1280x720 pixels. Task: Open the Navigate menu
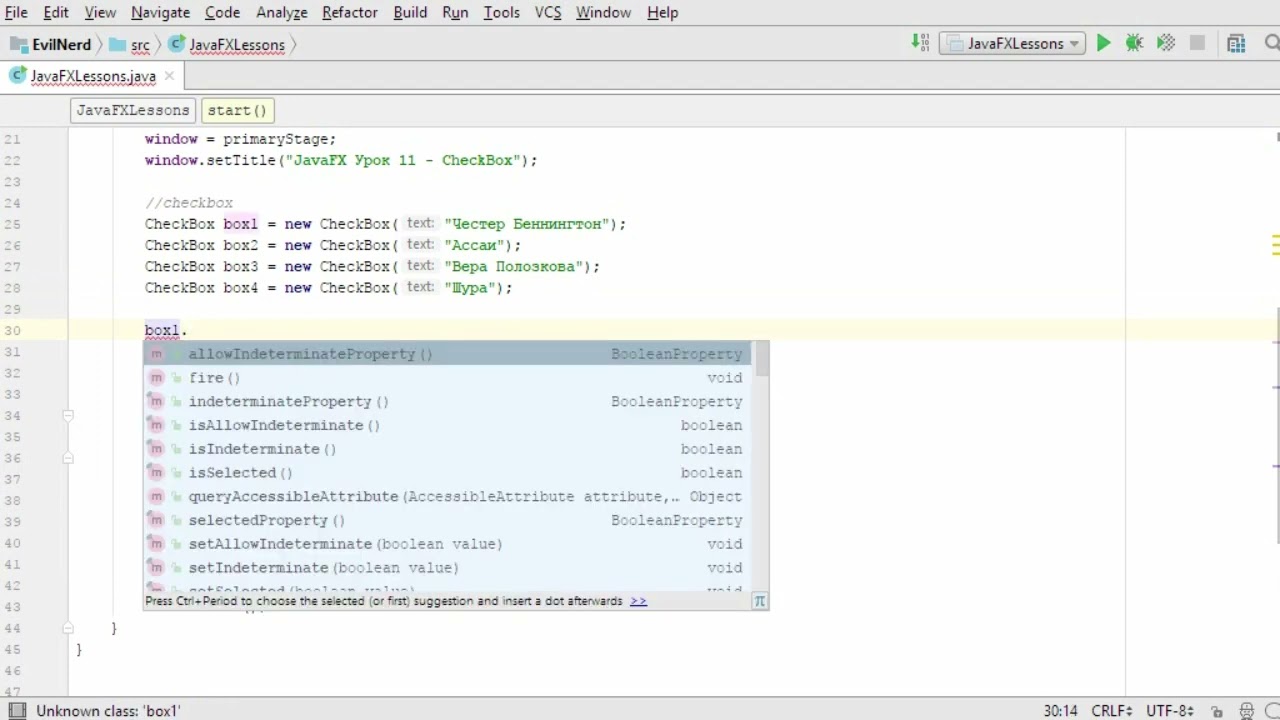coord(160,12)
